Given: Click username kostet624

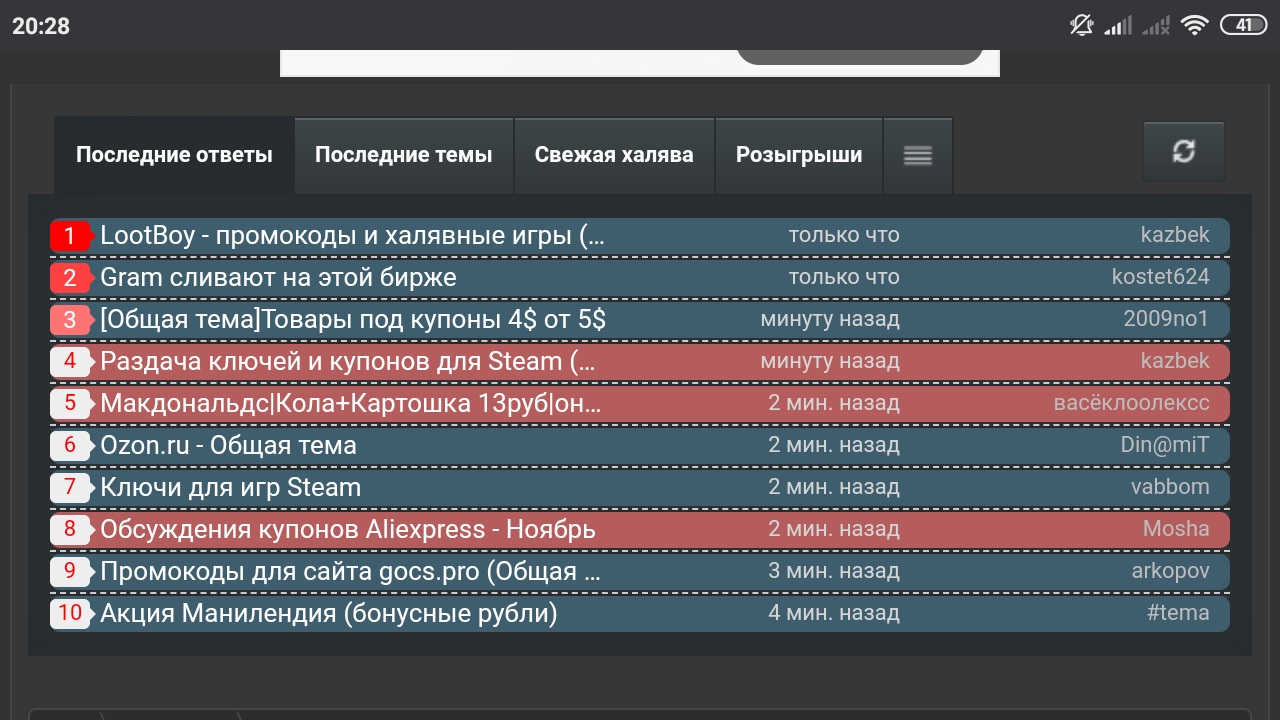Looking at the screenshot, I should tap(1161, 277).
